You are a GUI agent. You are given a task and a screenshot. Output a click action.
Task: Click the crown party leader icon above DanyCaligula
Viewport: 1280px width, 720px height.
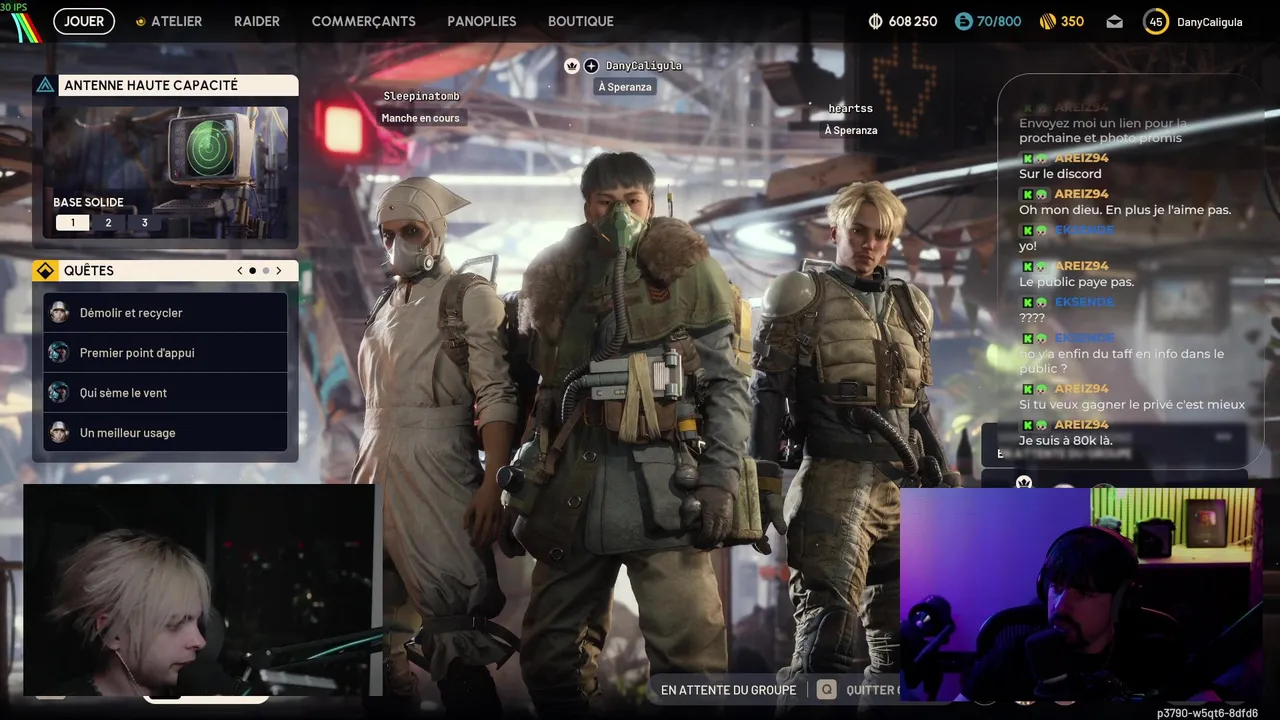pyautogui.click(x=572, y=66)
